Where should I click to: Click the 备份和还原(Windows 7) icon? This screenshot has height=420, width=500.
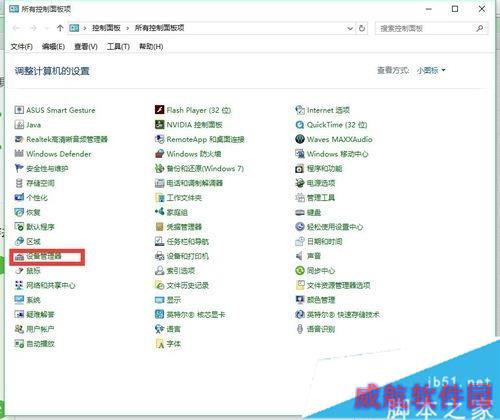160,168
